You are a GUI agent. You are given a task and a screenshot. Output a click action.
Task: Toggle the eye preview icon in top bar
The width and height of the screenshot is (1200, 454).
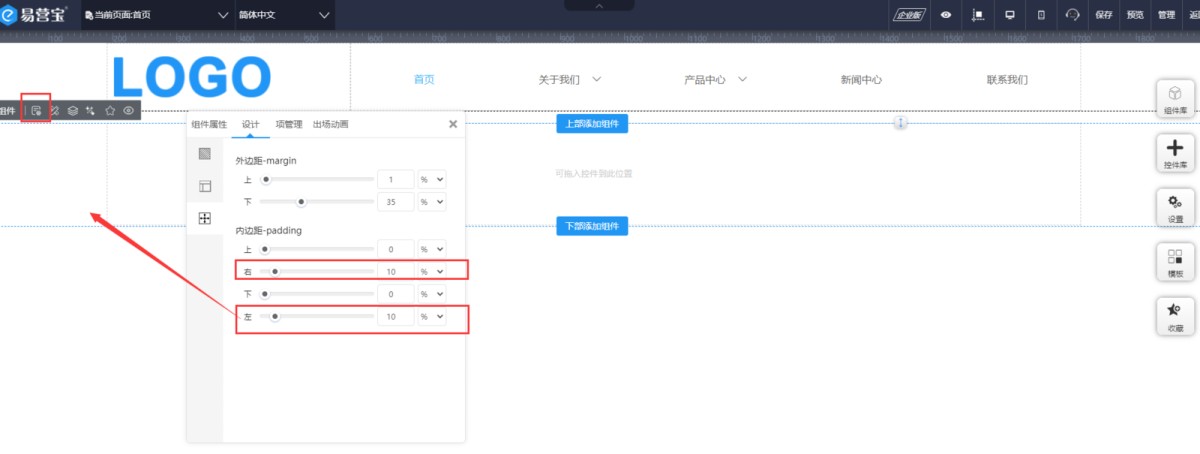(x=946, y=15)
